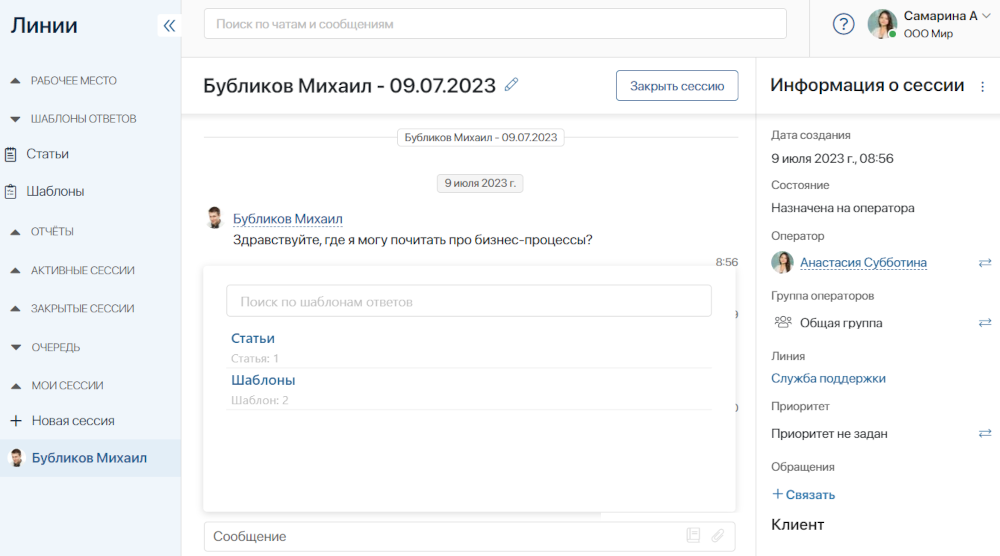Open the session info three-dots menu
Viewport: 1000px width, 556px height.
(x=982, y=87)
